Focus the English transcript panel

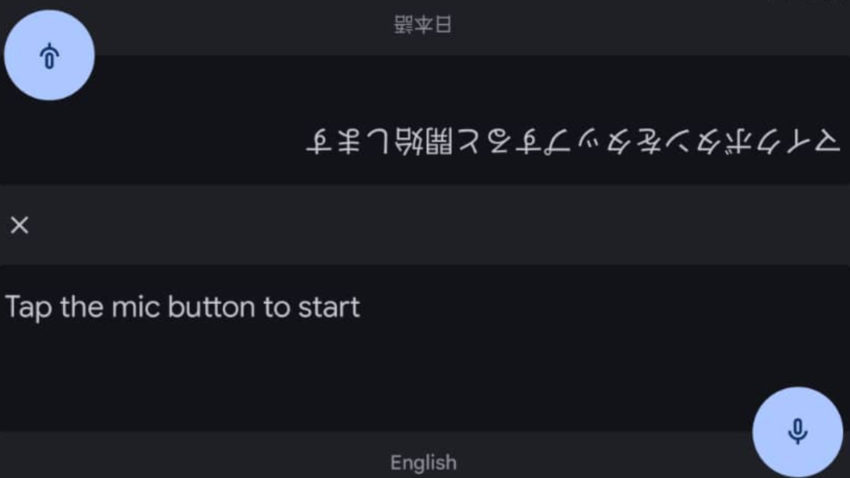[425, 348]
